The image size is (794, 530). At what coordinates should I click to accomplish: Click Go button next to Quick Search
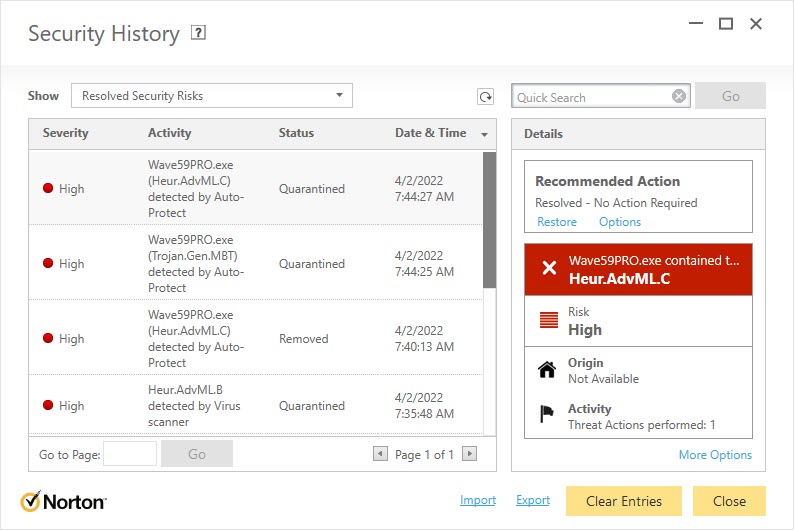[x=730, y=96]
